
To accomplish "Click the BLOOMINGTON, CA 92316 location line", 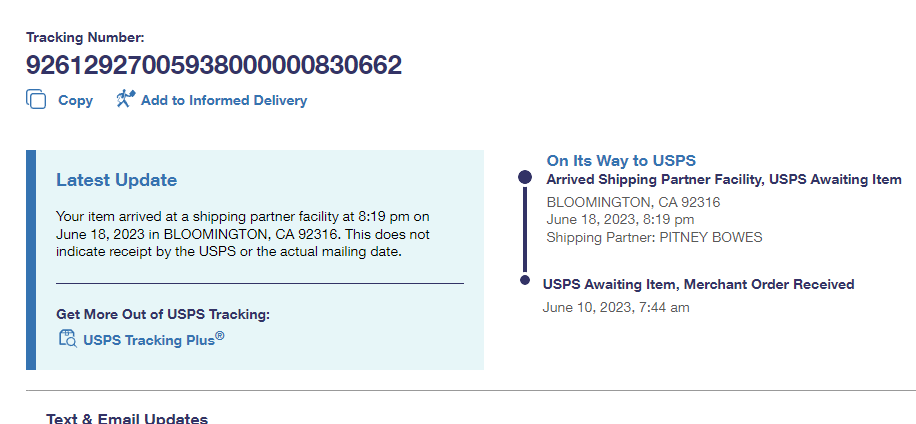I will (x=633, y=201).
